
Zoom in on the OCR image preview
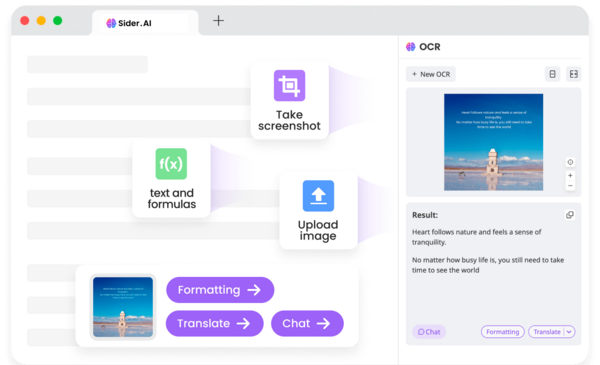[570, 176]
